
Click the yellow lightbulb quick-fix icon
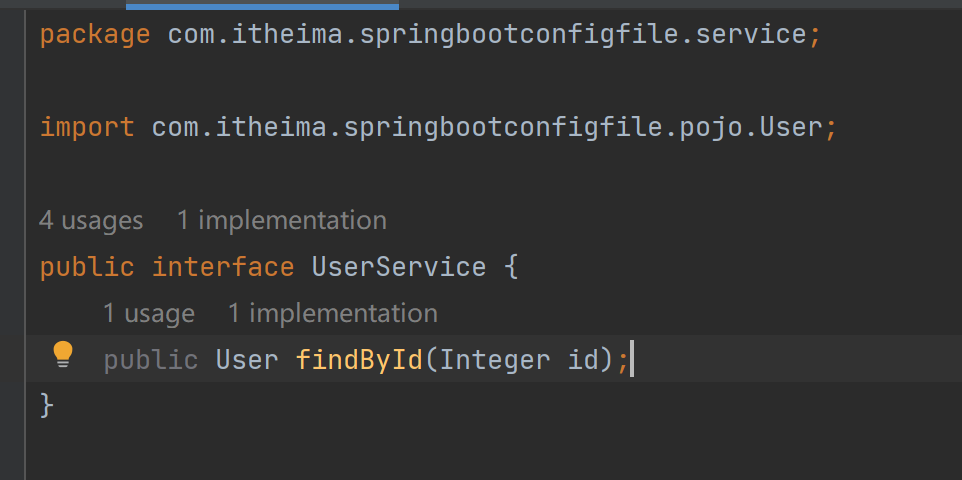point(63,354)
